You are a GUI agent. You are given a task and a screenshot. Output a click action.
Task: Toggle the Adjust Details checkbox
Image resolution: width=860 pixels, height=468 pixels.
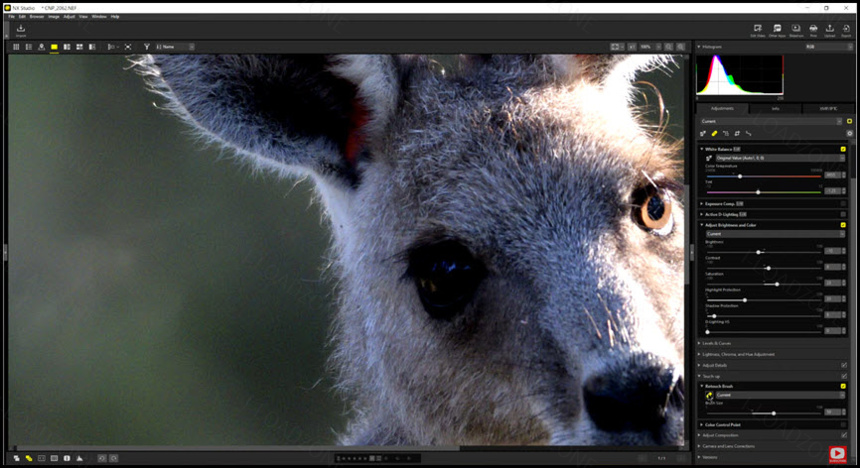coord(844,365)
